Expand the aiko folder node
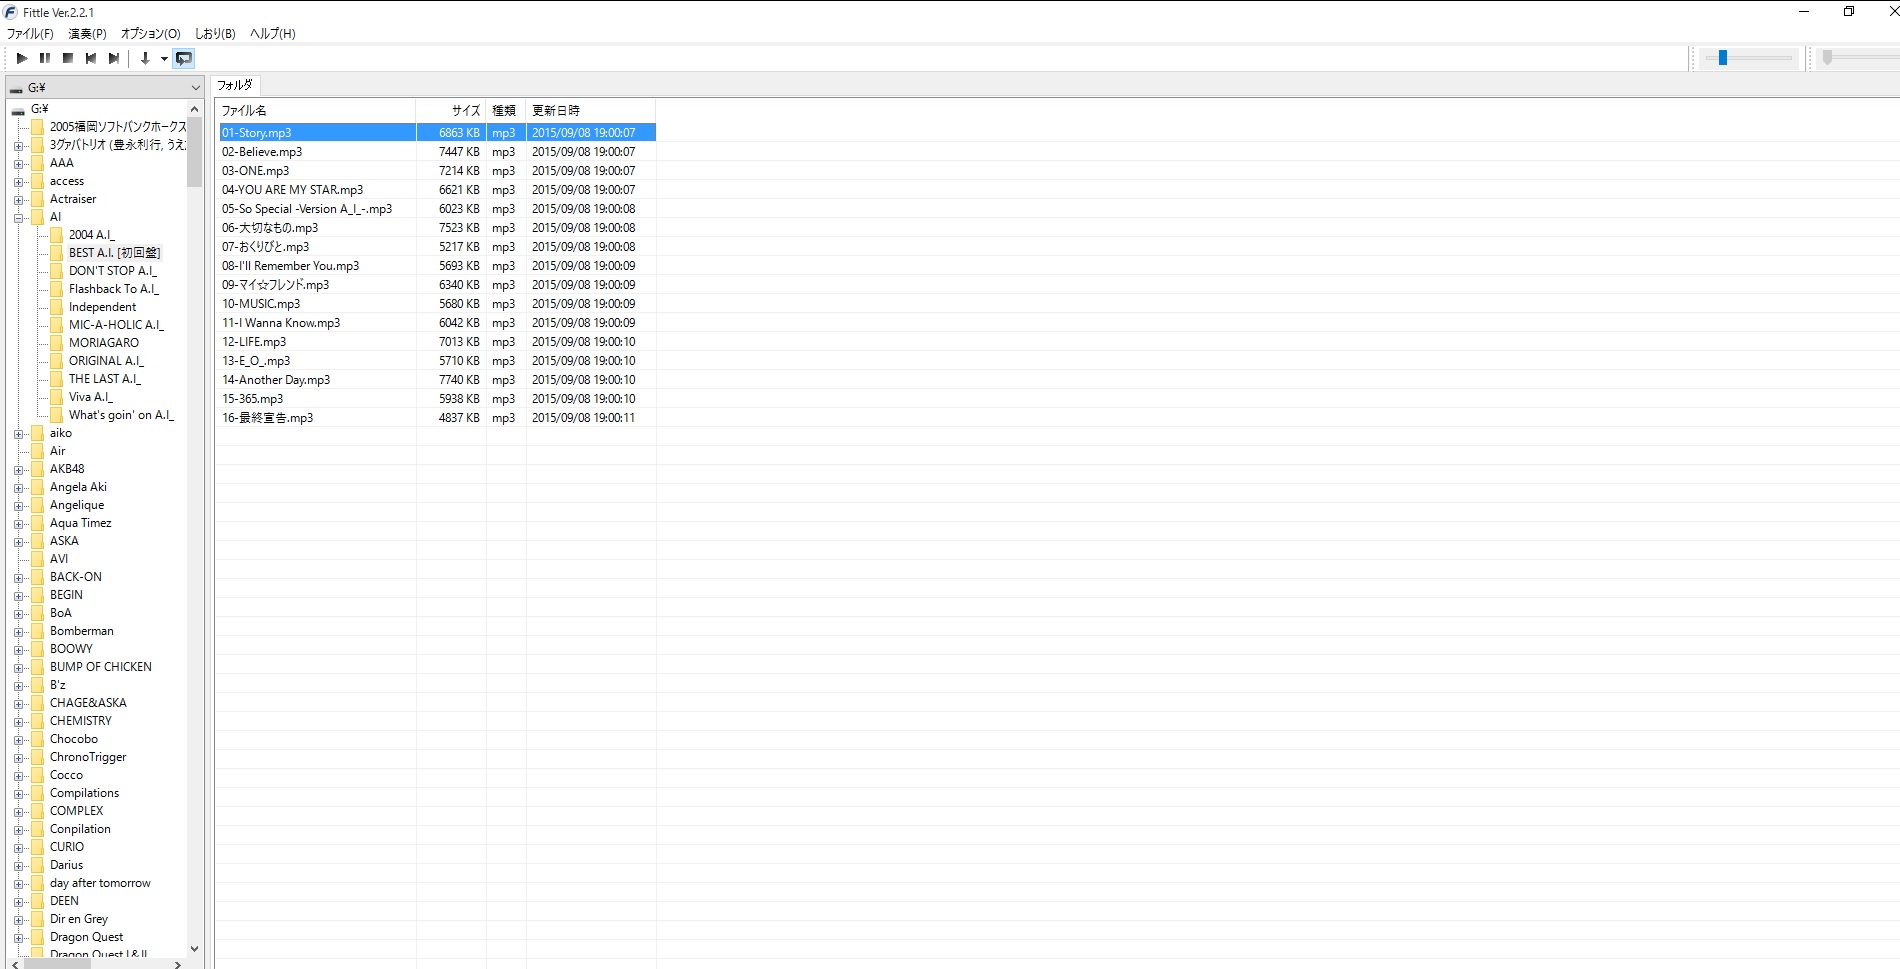 (x=18, y=433)
